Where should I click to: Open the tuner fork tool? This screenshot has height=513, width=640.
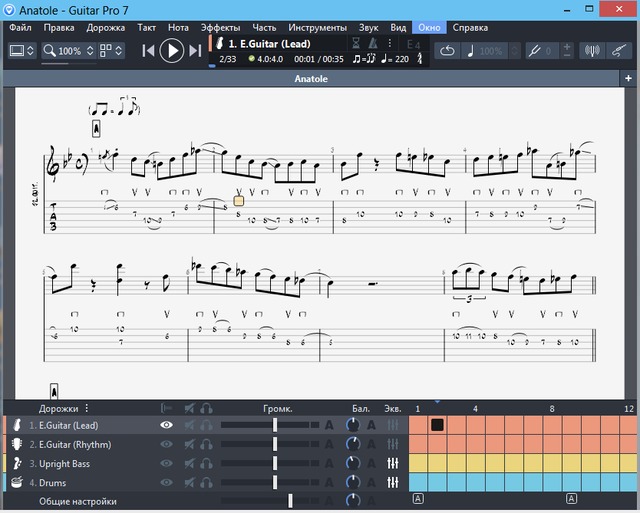pos(535,50)
